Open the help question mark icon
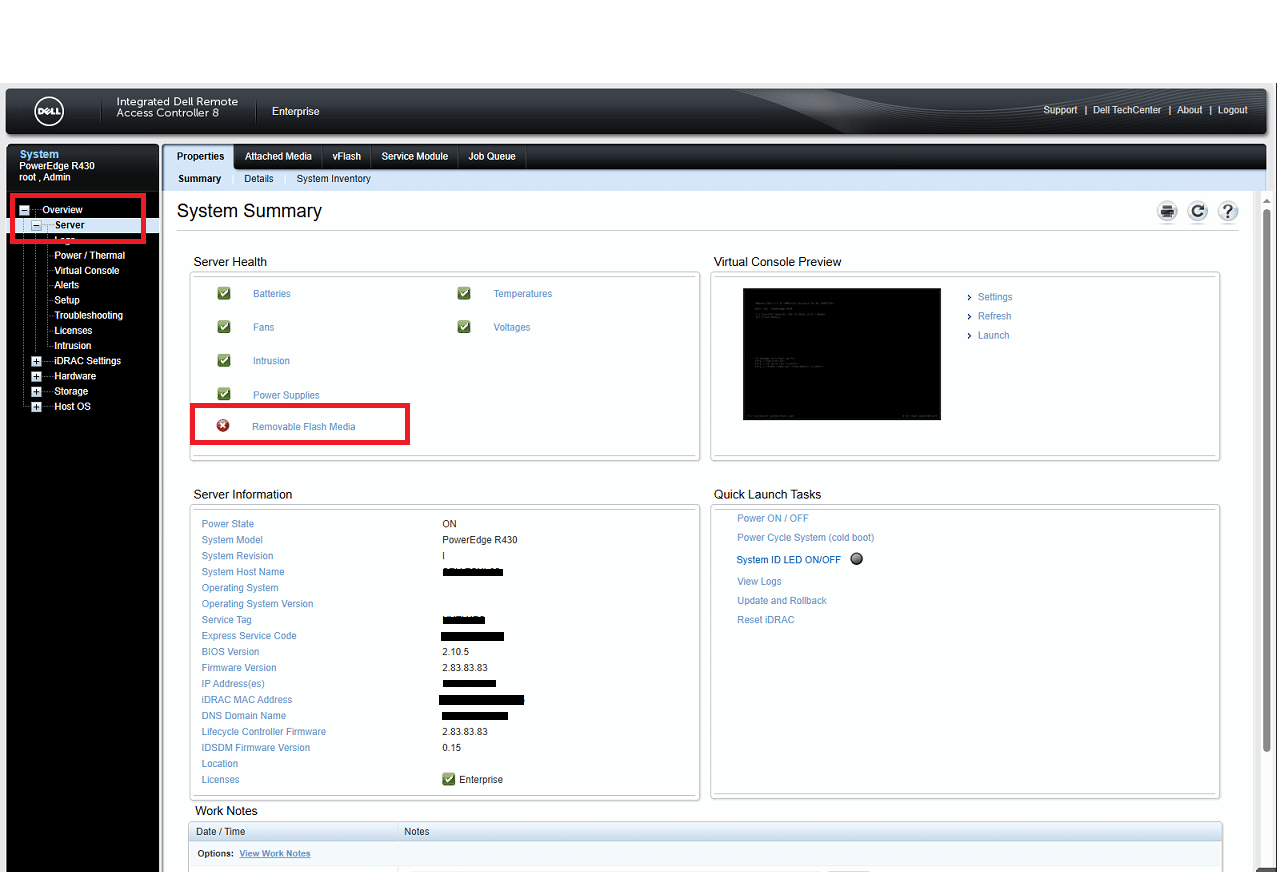 pos(1228,211)
